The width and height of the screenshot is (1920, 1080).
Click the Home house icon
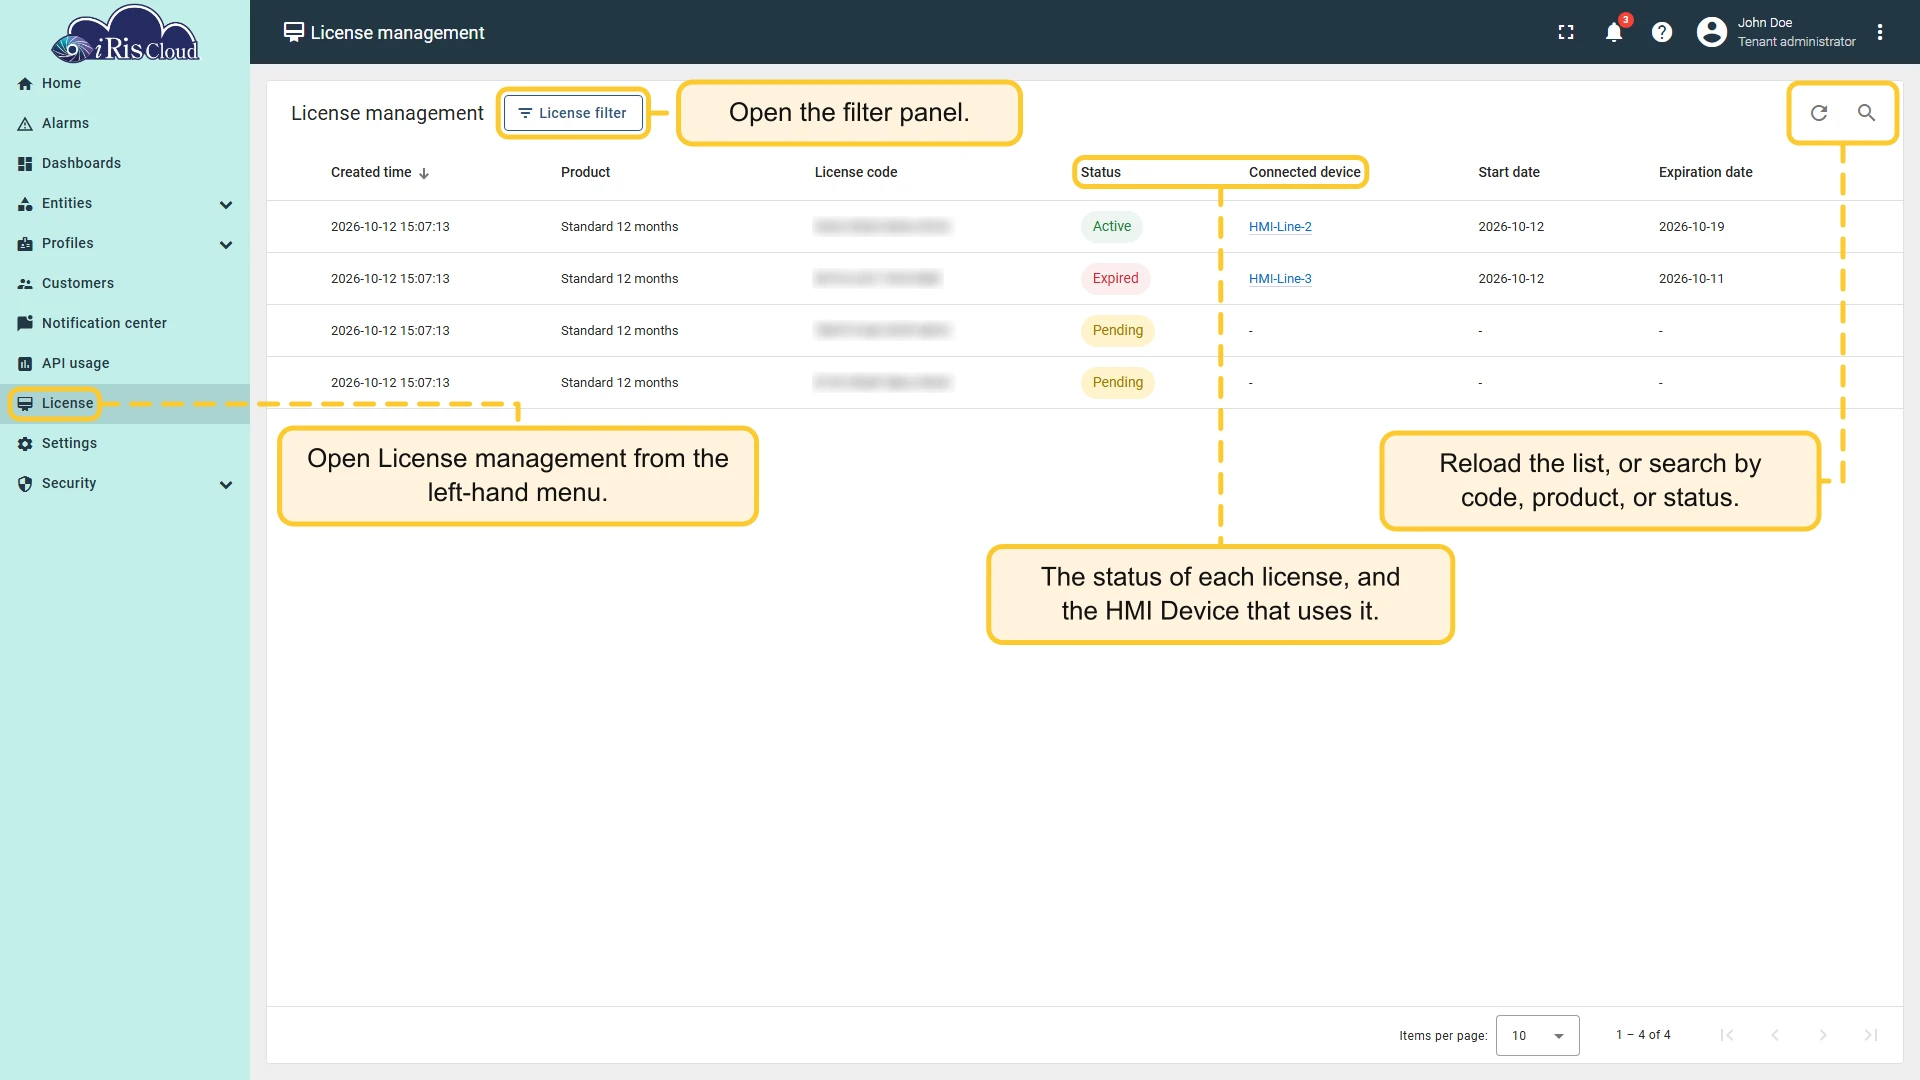[x=25, y=84]
